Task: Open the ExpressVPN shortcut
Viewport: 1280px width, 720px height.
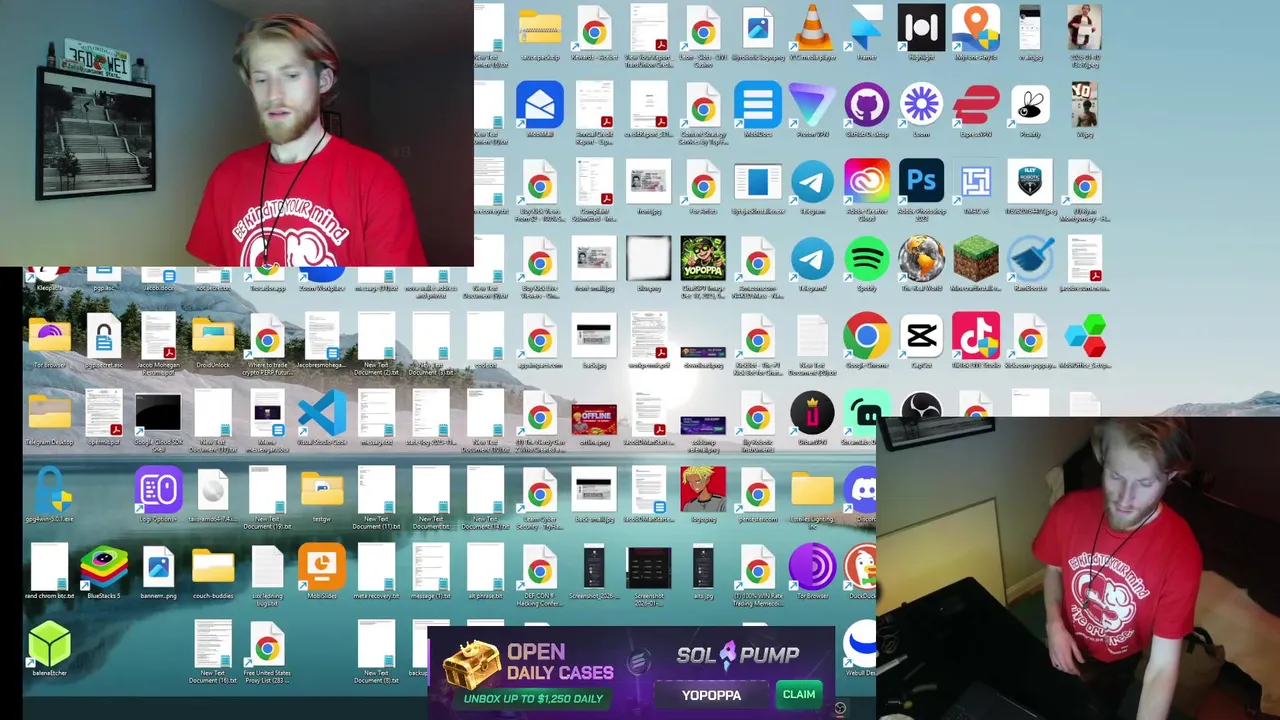Action: 976,105
